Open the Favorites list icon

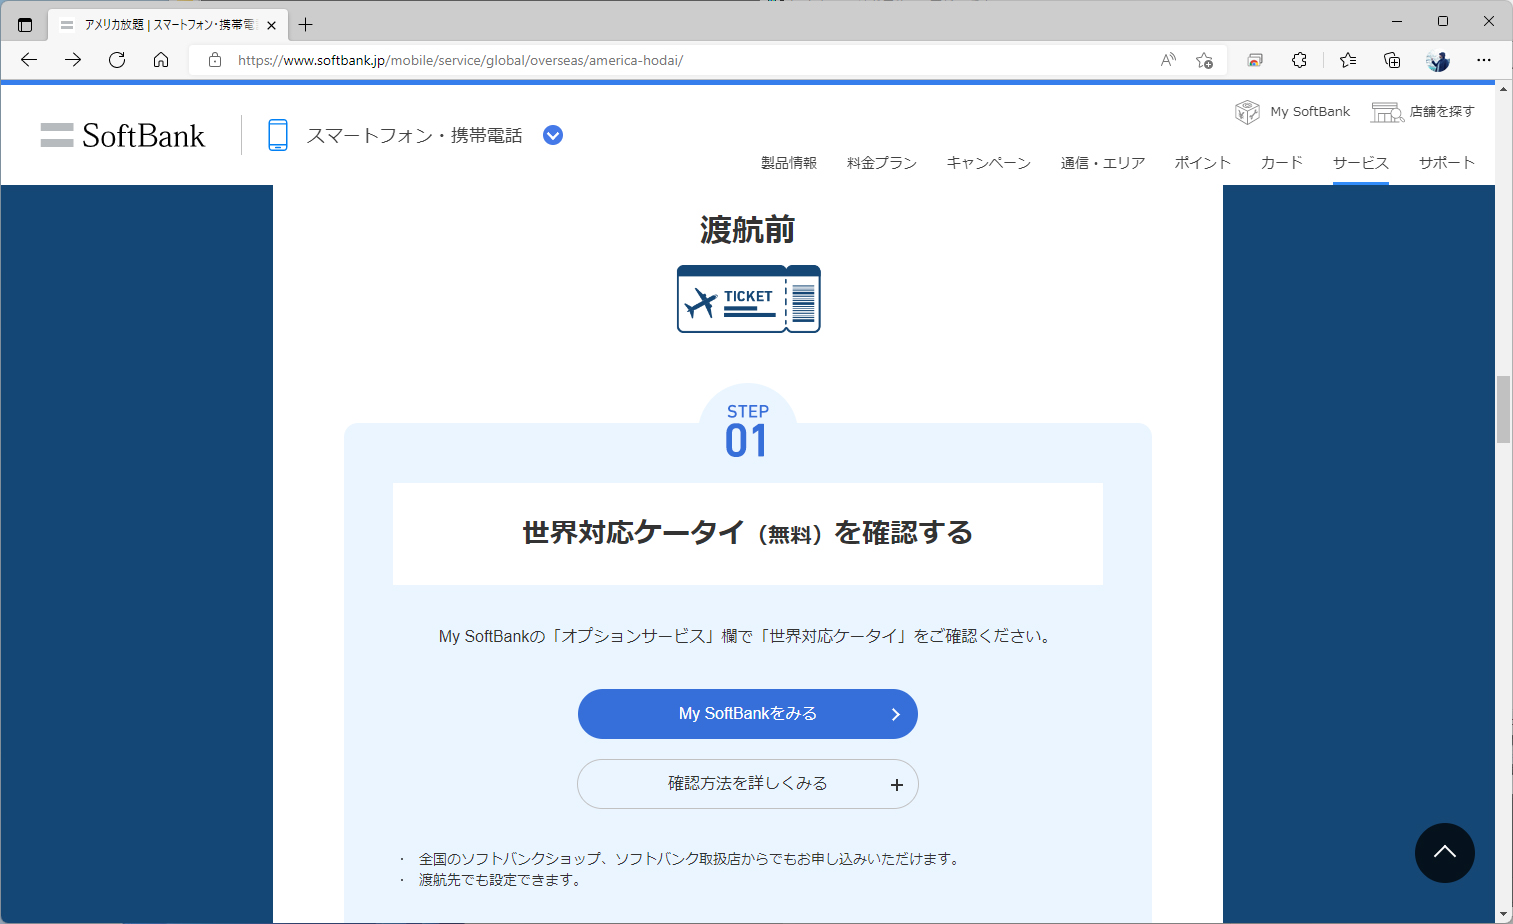[x=1348, y=60]
